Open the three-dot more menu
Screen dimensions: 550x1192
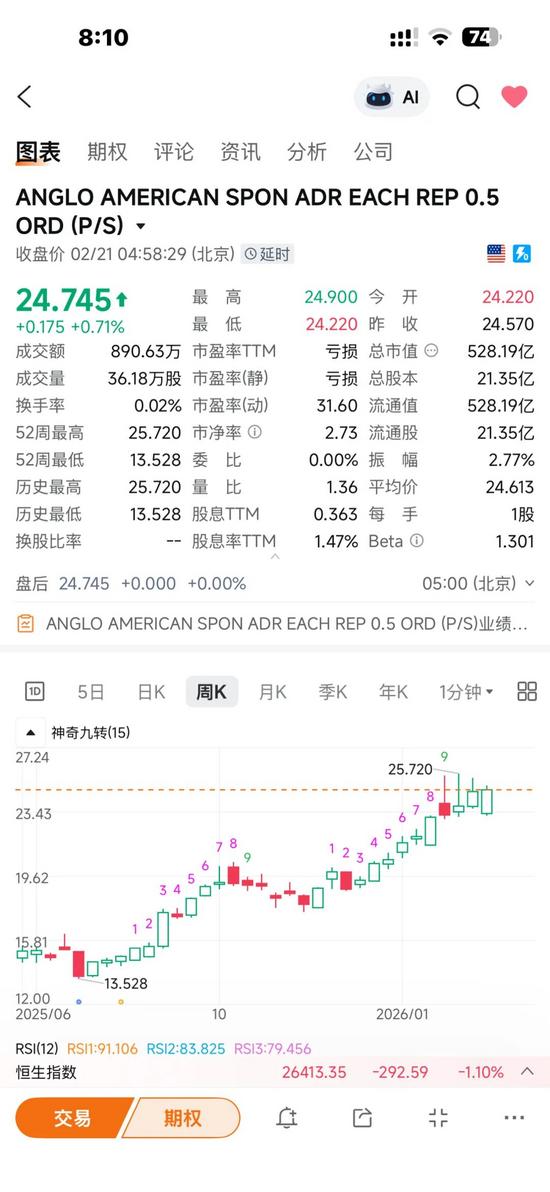tap(514, 1118)
